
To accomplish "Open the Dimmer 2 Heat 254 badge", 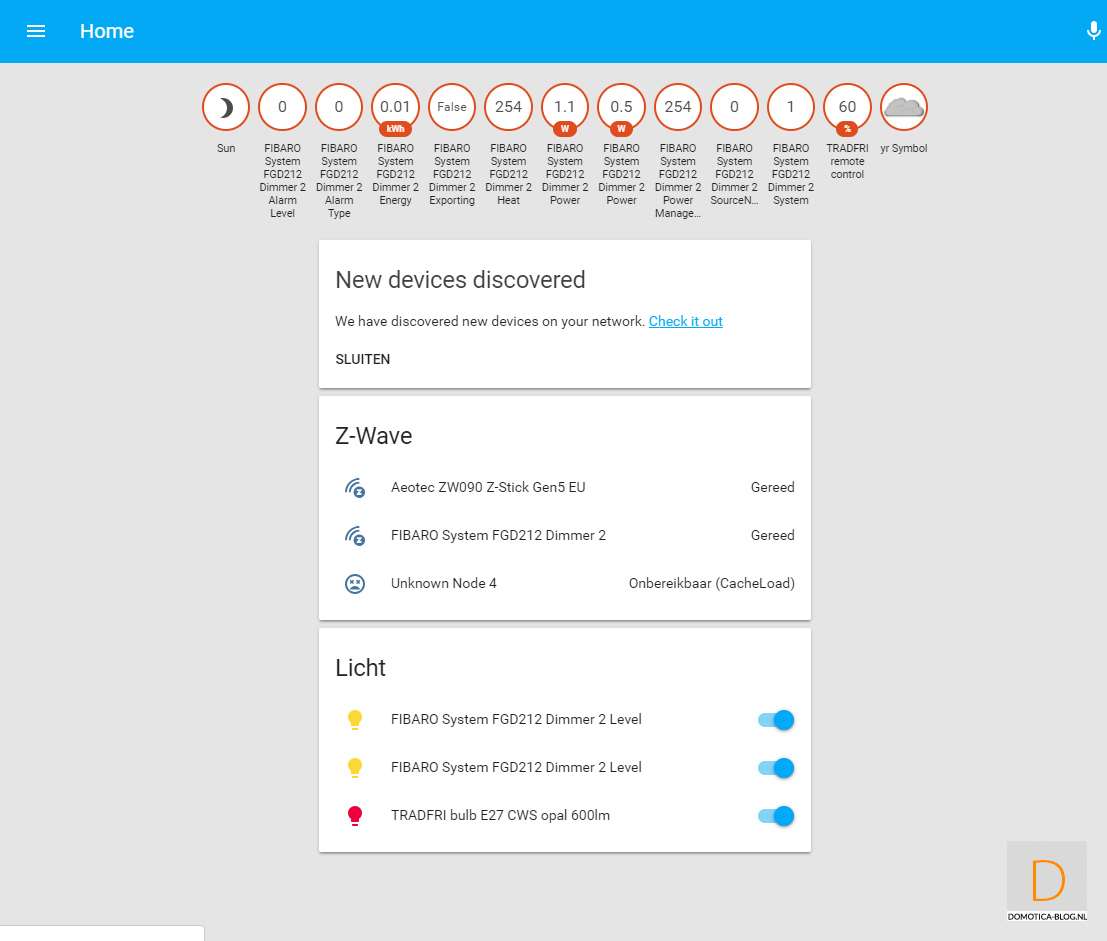I will tap(508, 107).
